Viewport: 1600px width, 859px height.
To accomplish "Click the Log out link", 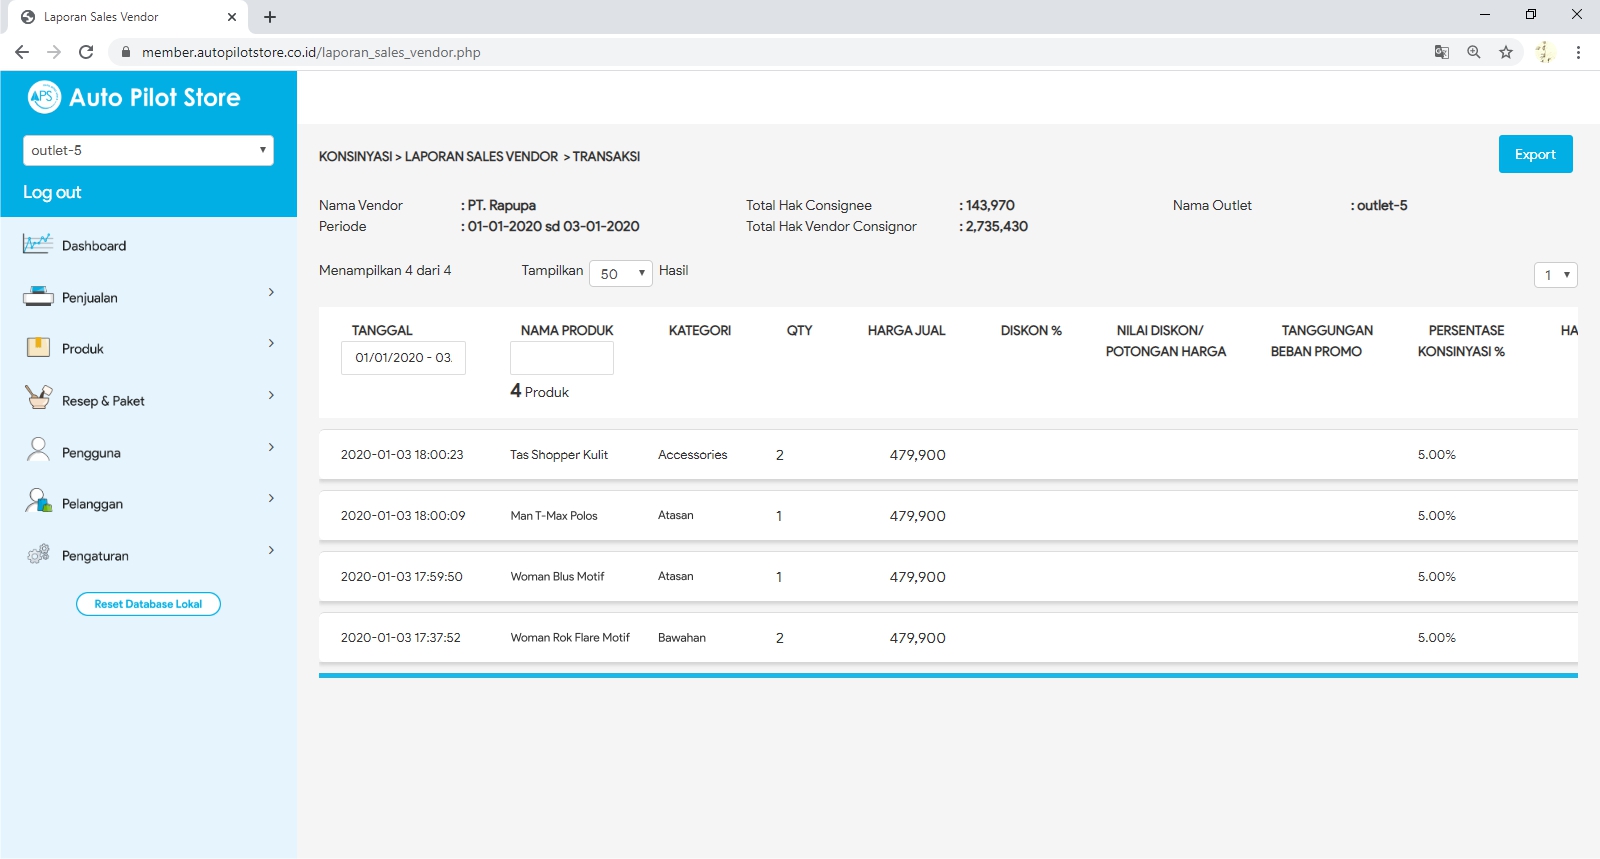I will pos(52,192).
